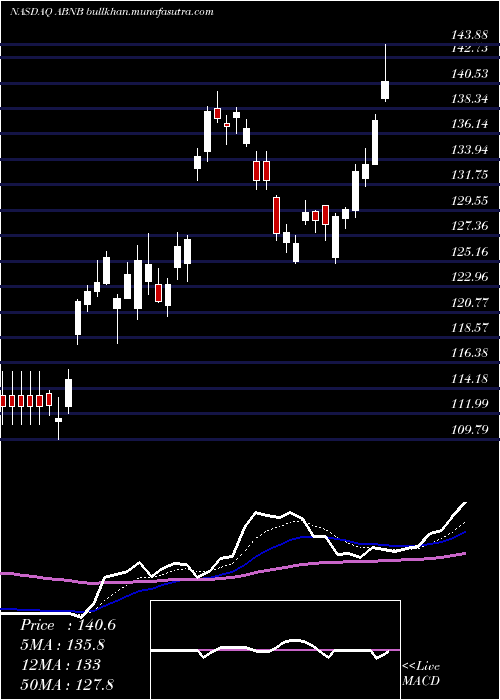Click the 111.99 price axis label
The width and height of the screenshot is (500, 700).
(470, 404)
